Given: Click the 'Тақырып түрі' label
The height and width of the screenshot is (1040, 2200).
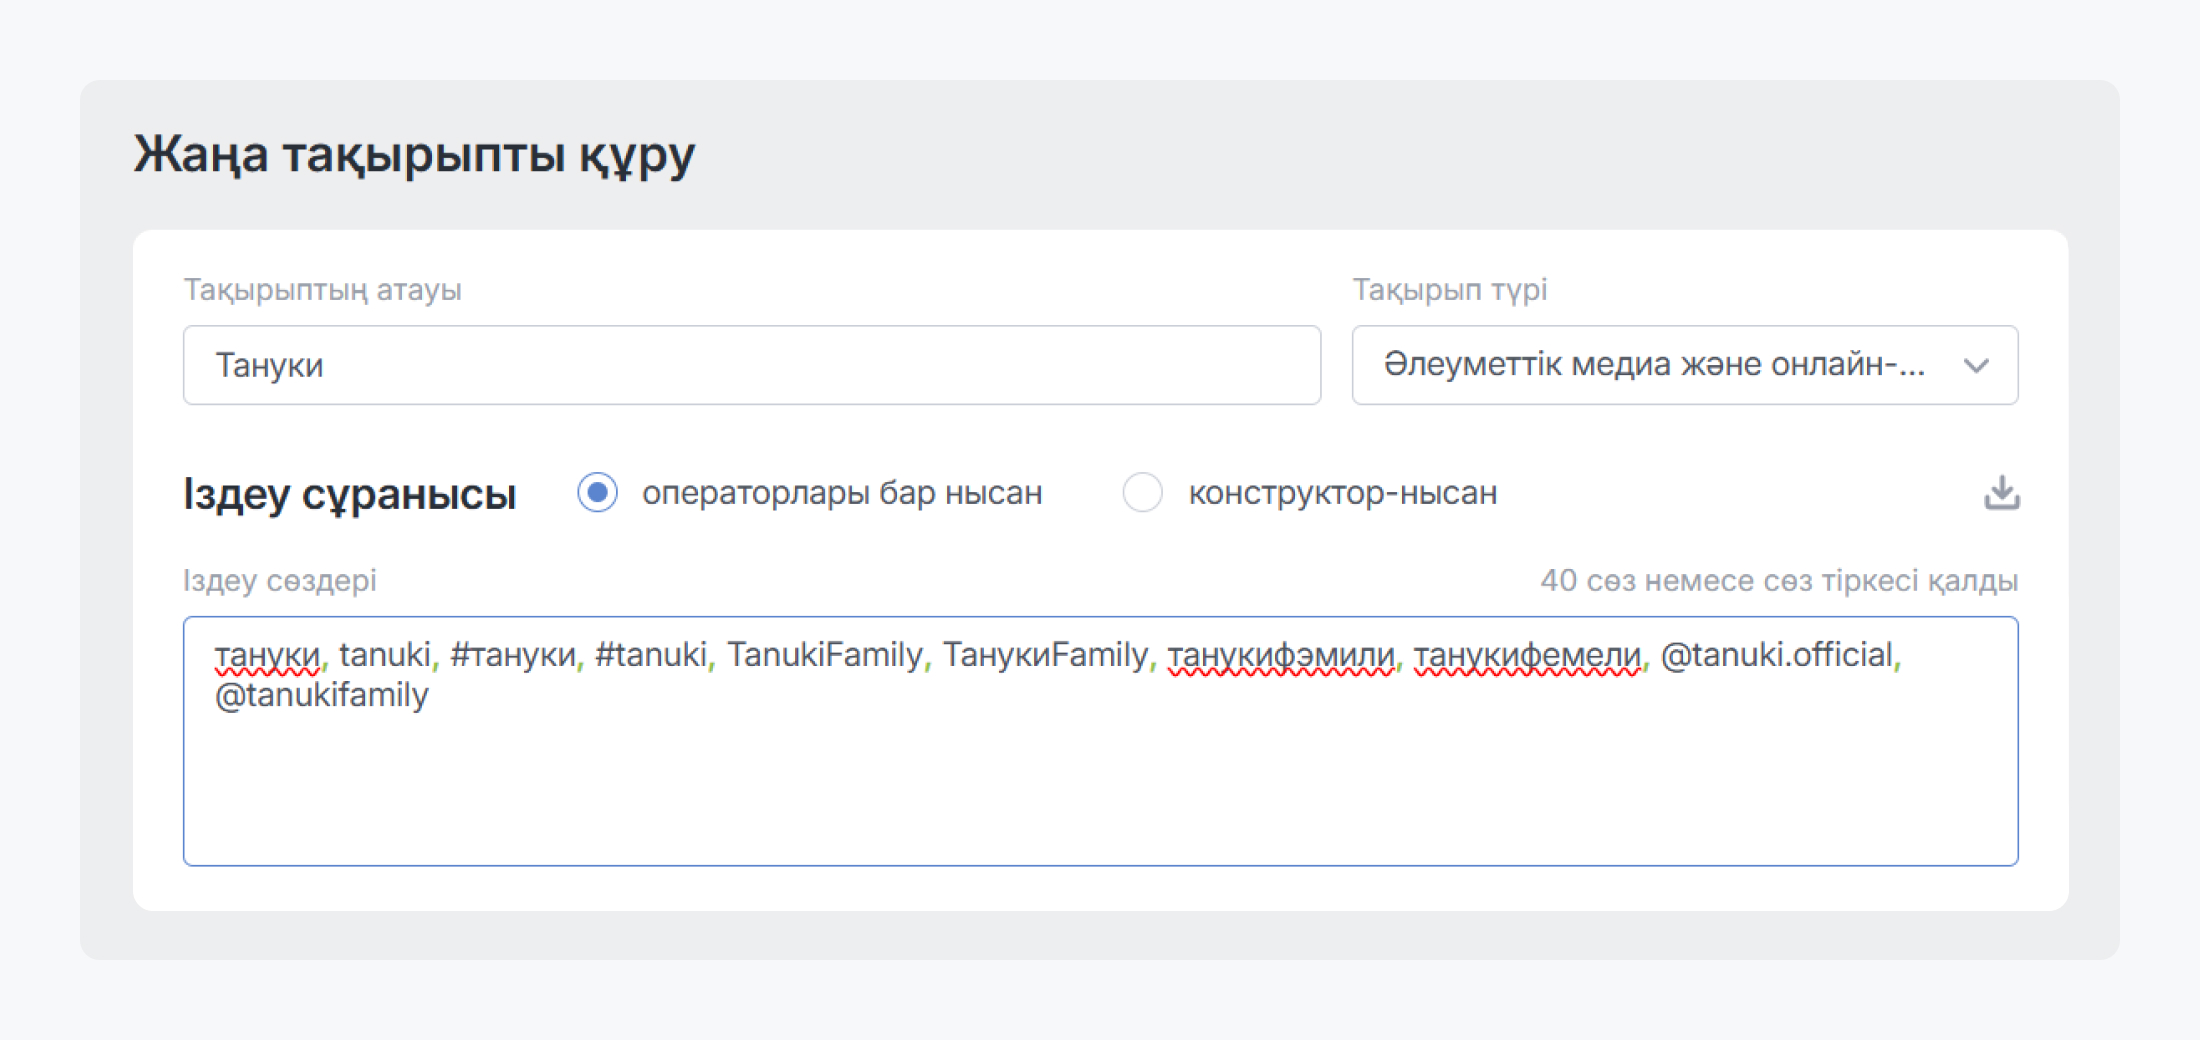Looking at the screenshot, I should coord(1450,290).
